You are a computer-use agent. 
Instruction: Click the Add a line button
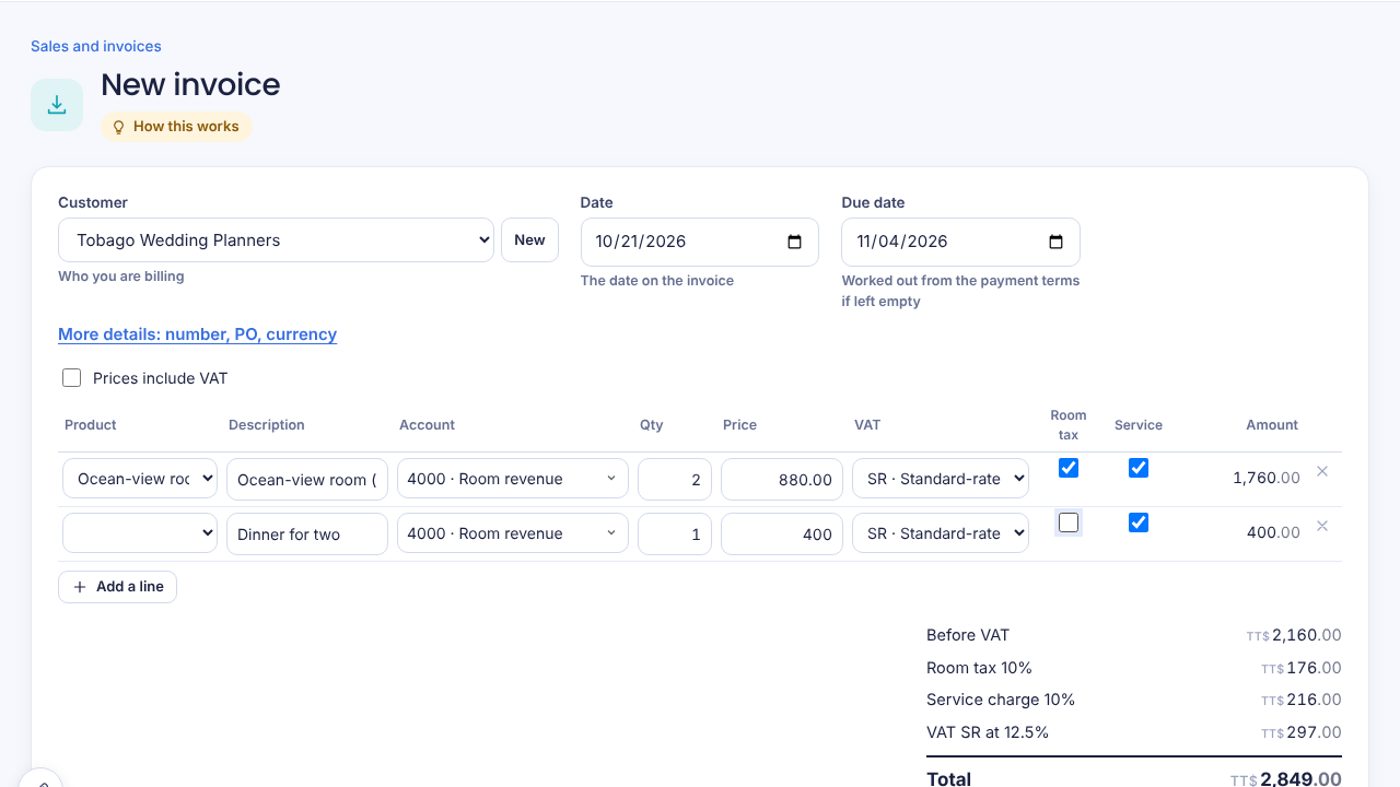pos(118,587)
